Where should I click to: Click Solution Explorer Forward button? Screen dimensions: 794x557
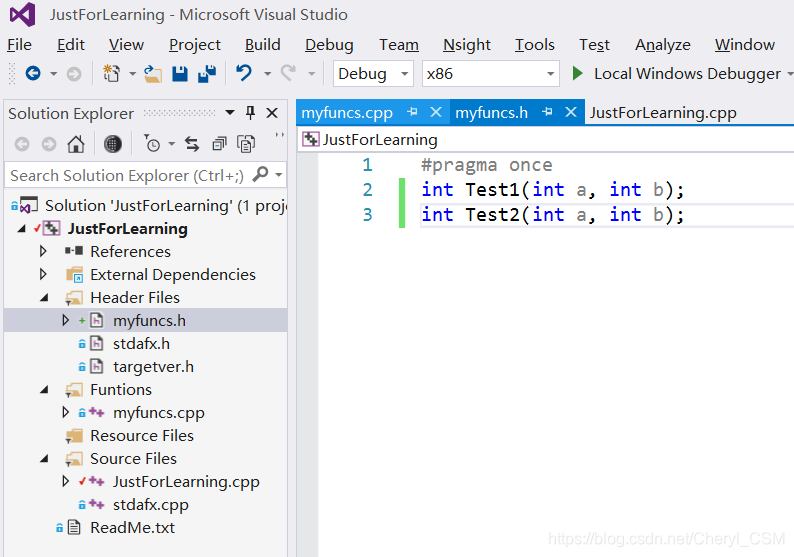[x=49, y=145]
